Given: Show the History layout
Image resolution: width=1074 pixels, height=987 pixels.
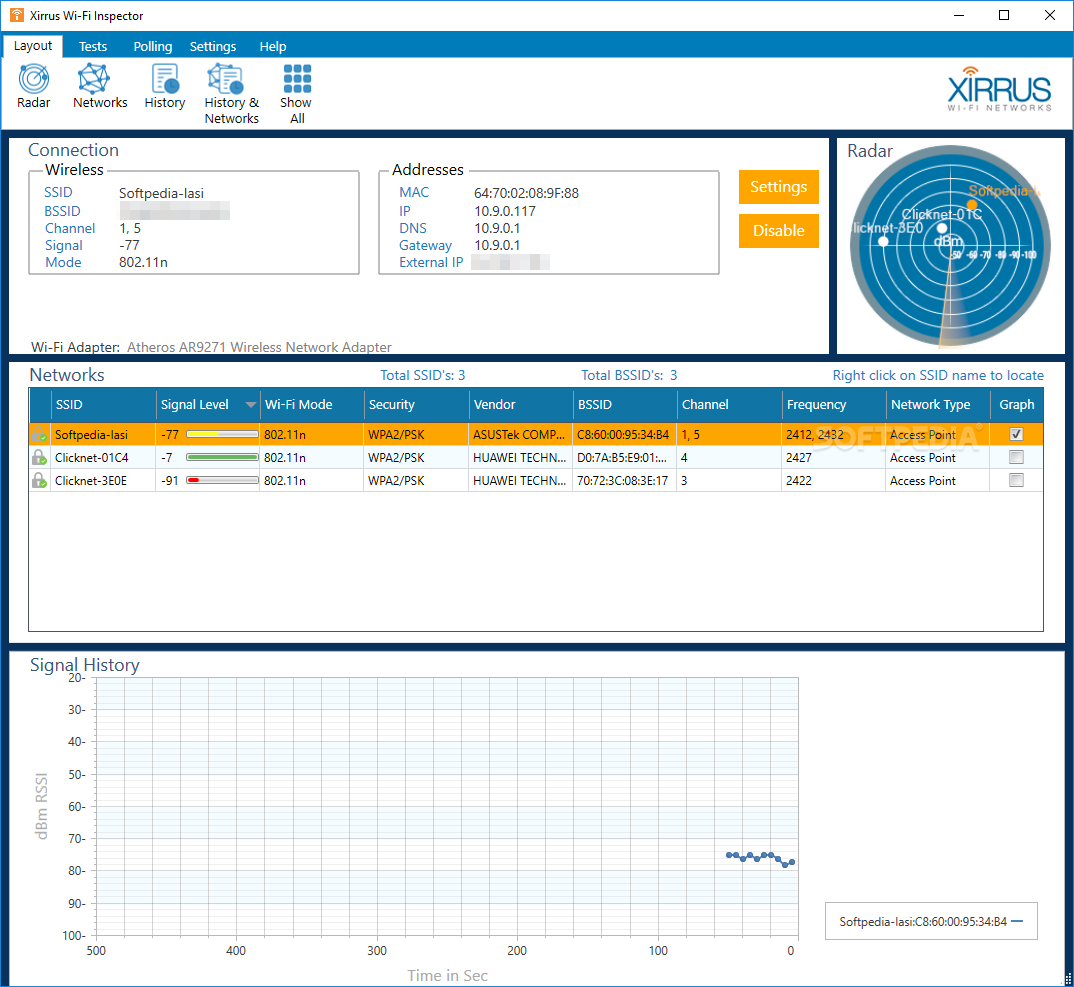Looking at the screenshot, I should 164,86.
